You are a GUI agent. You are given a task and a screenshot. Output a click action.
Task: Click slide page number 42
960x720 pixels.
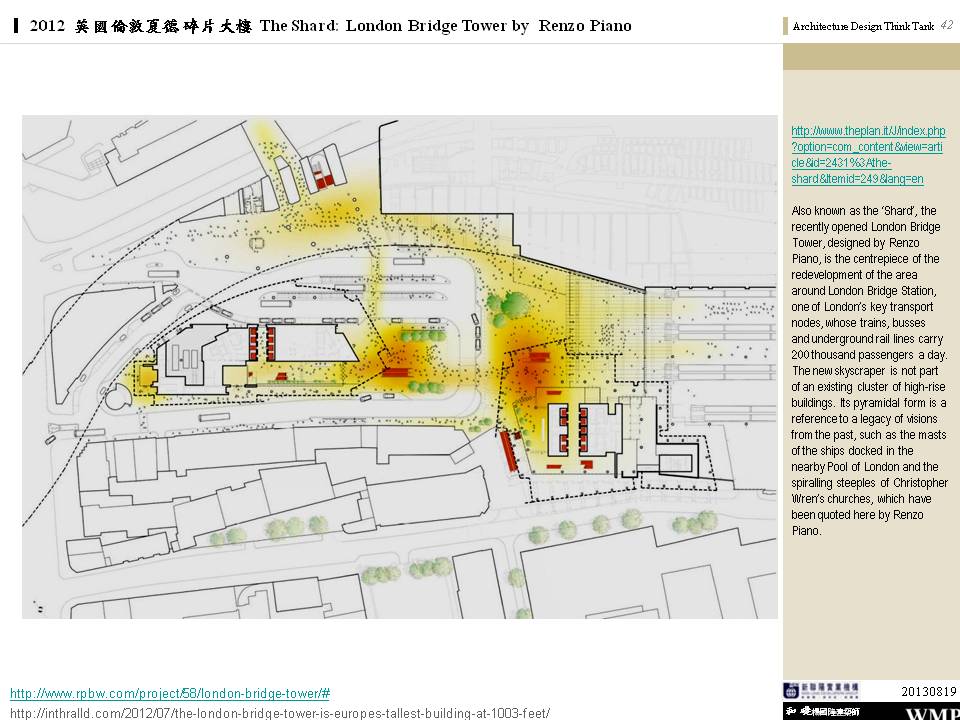coord(946,25)
